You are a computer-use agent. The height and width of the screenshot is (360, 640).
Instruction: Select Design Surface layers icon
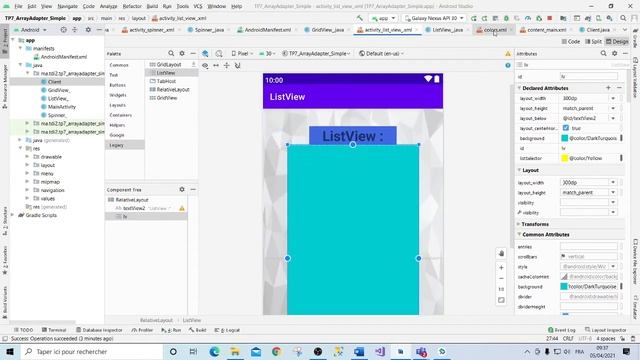point(205,53)
